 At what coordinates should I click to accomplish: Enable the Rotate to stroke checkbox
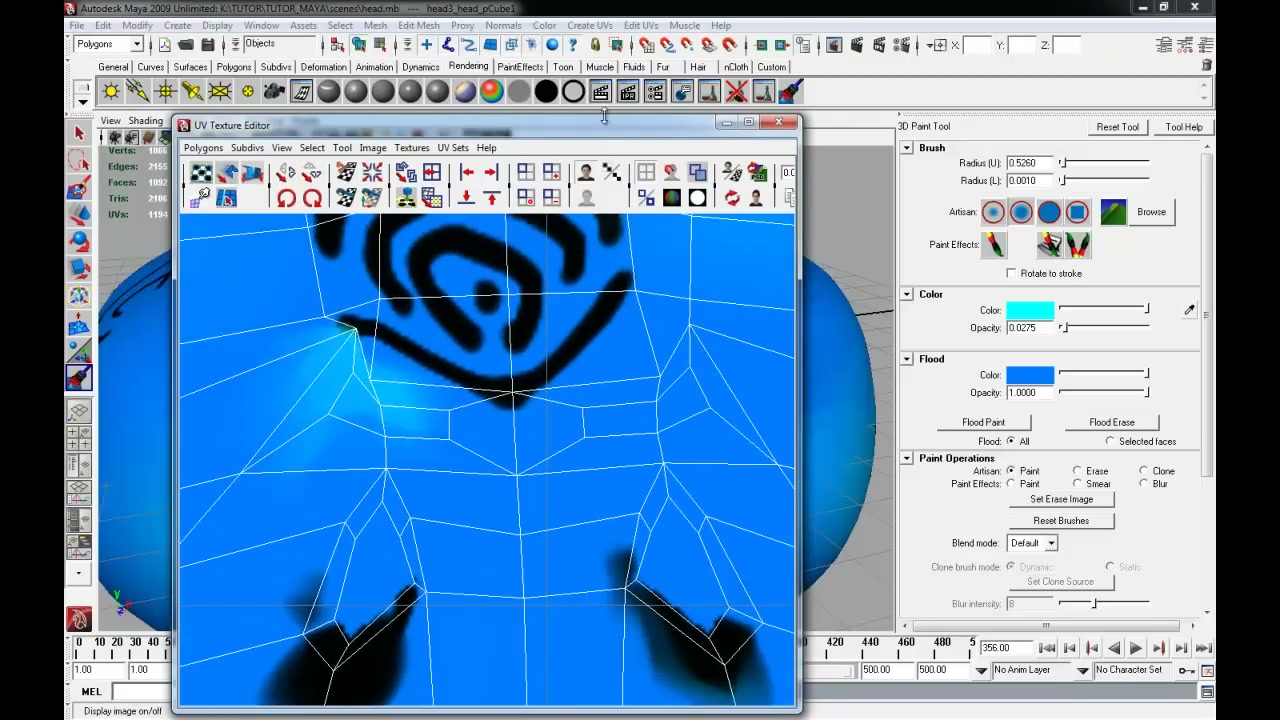click(x=1011, y=273)
